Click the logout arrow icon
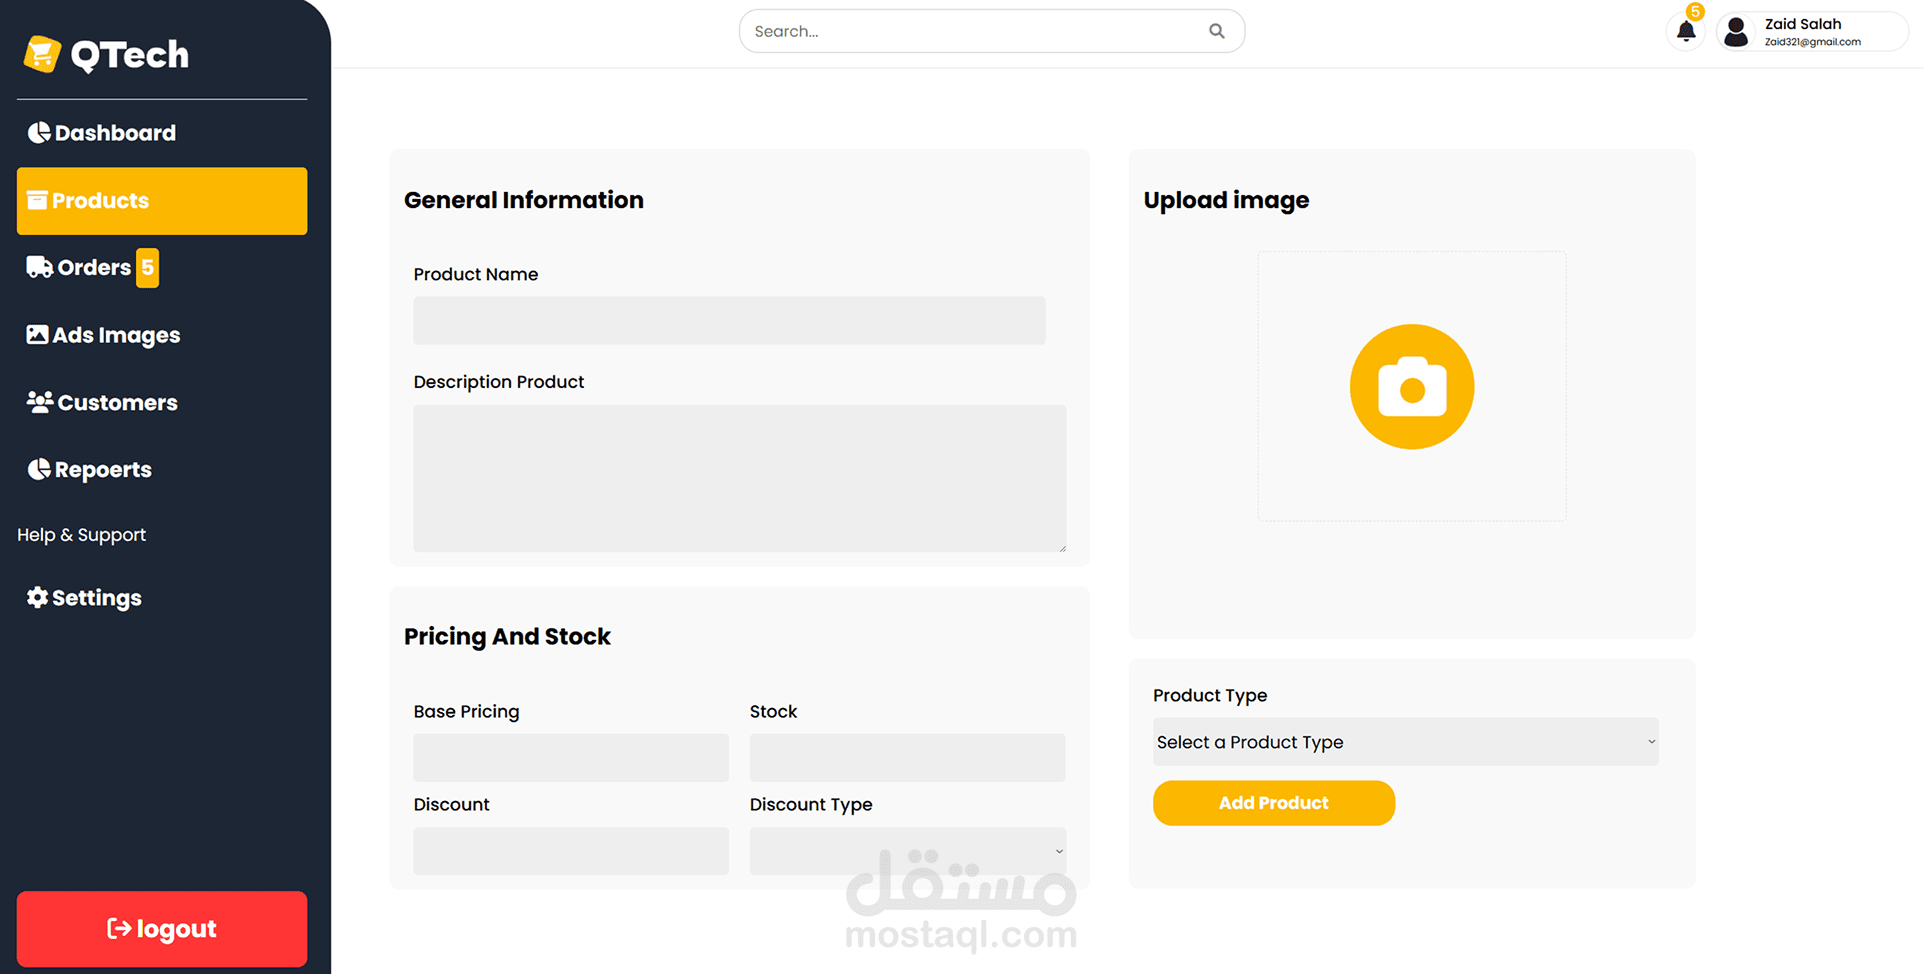The height and width of the screenshot is (974, 1924). [x=119, y=929]
